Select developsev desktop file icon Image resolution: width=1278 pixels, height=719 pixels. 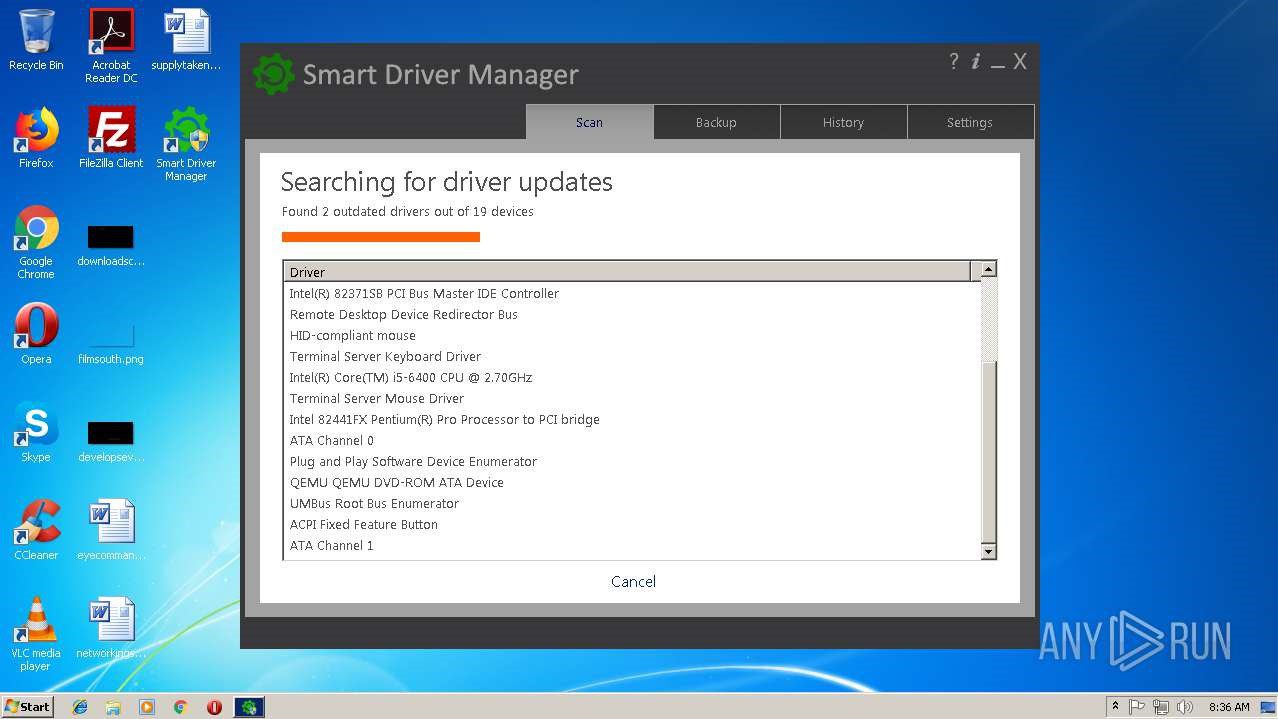111,441
